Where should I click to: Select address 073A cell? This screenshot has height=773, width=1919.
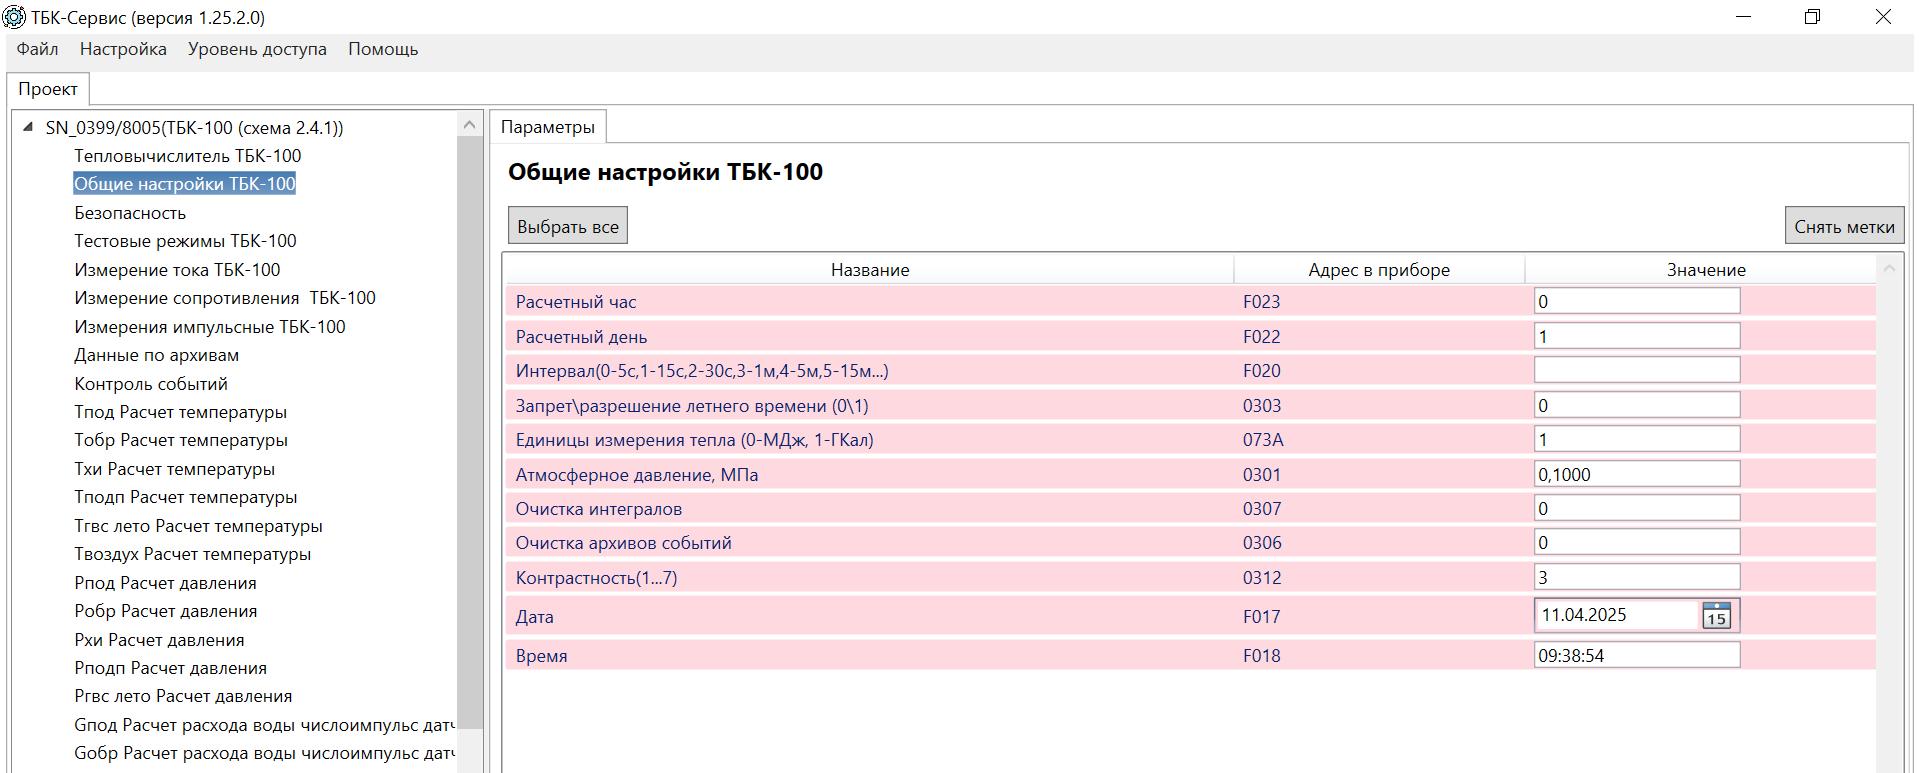pos(1263,440)
